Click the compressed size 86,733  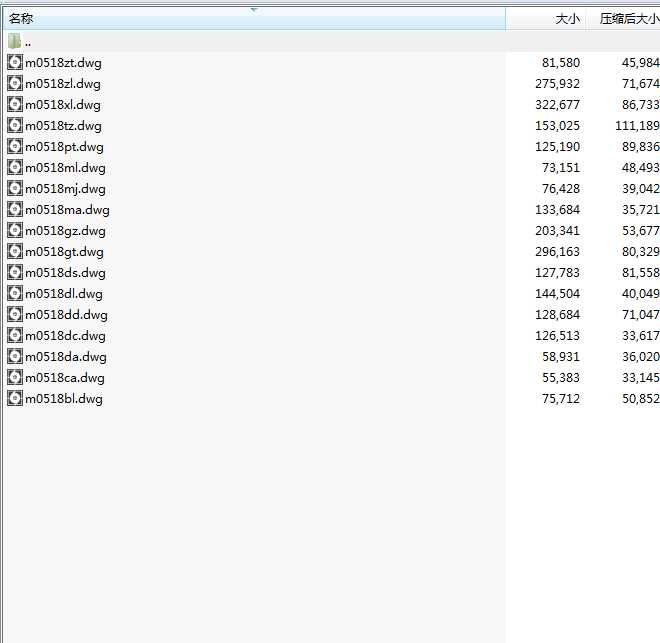pyautogui.click(x=641, y=105)
